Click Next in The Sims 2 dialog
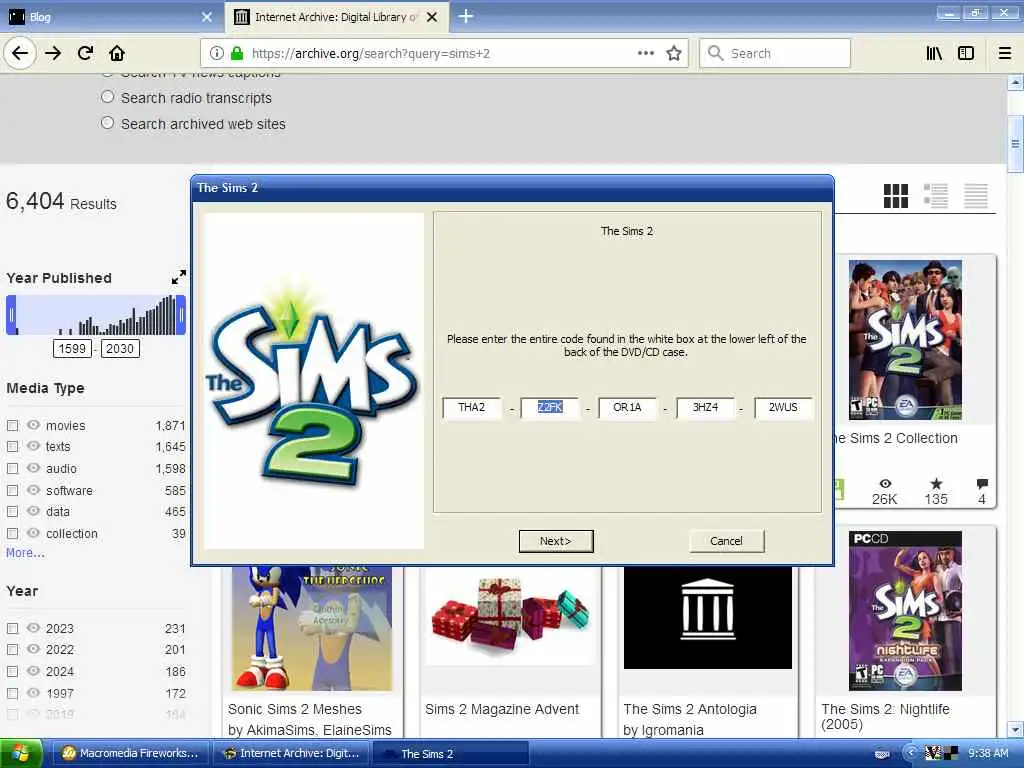1024x768 pixels. [556, 541]
